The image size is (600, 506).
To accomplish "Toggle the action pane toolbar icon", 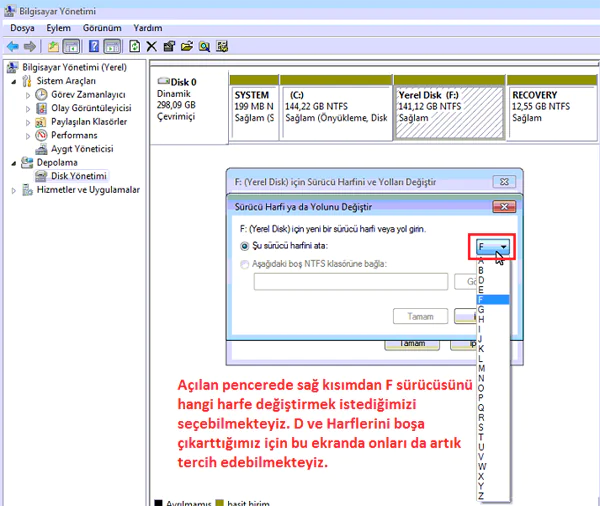I will [112, 47].
